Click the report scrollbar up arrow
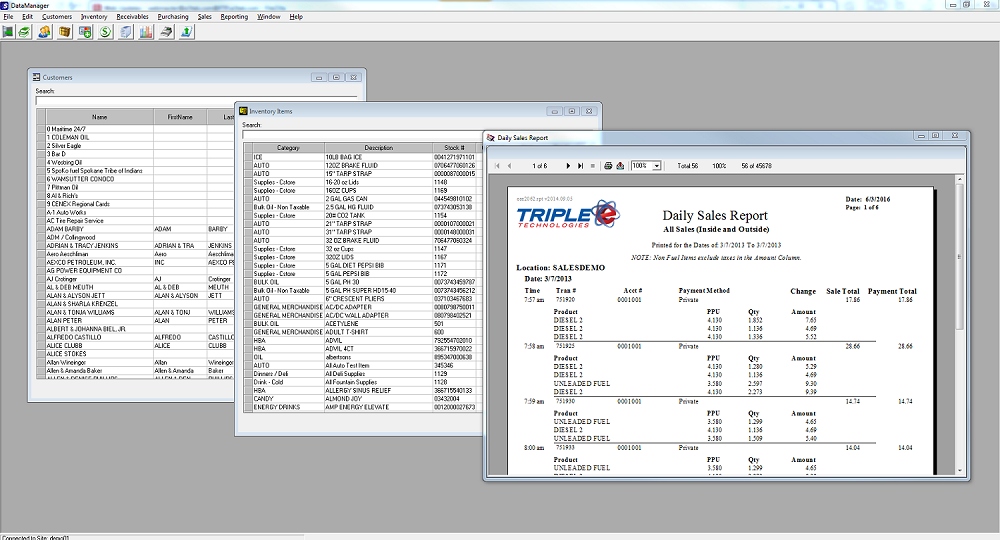 pos(959,180)
